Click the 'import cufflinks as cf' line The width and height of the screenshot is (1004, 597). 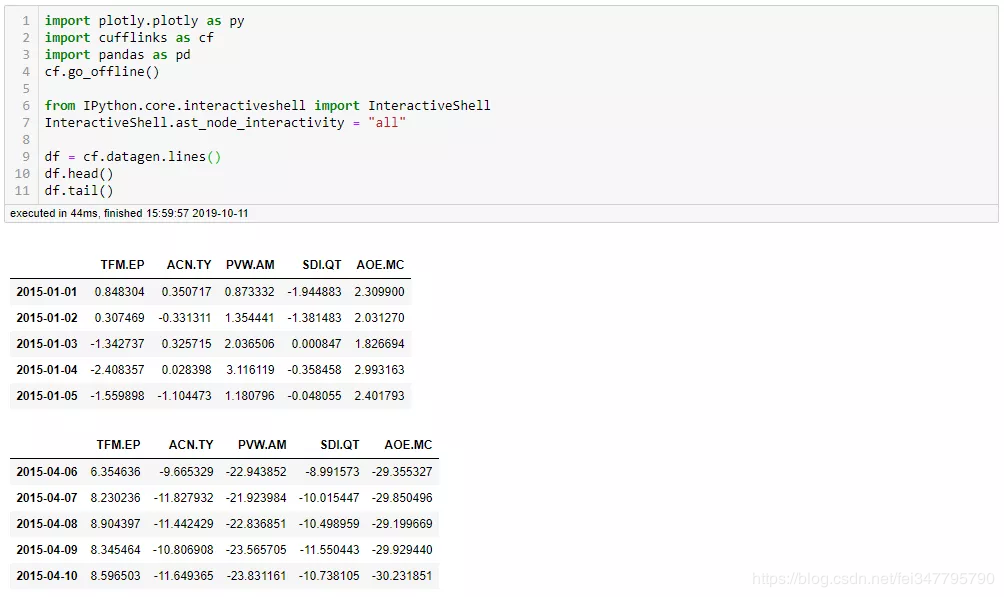[x=129, y=38]
